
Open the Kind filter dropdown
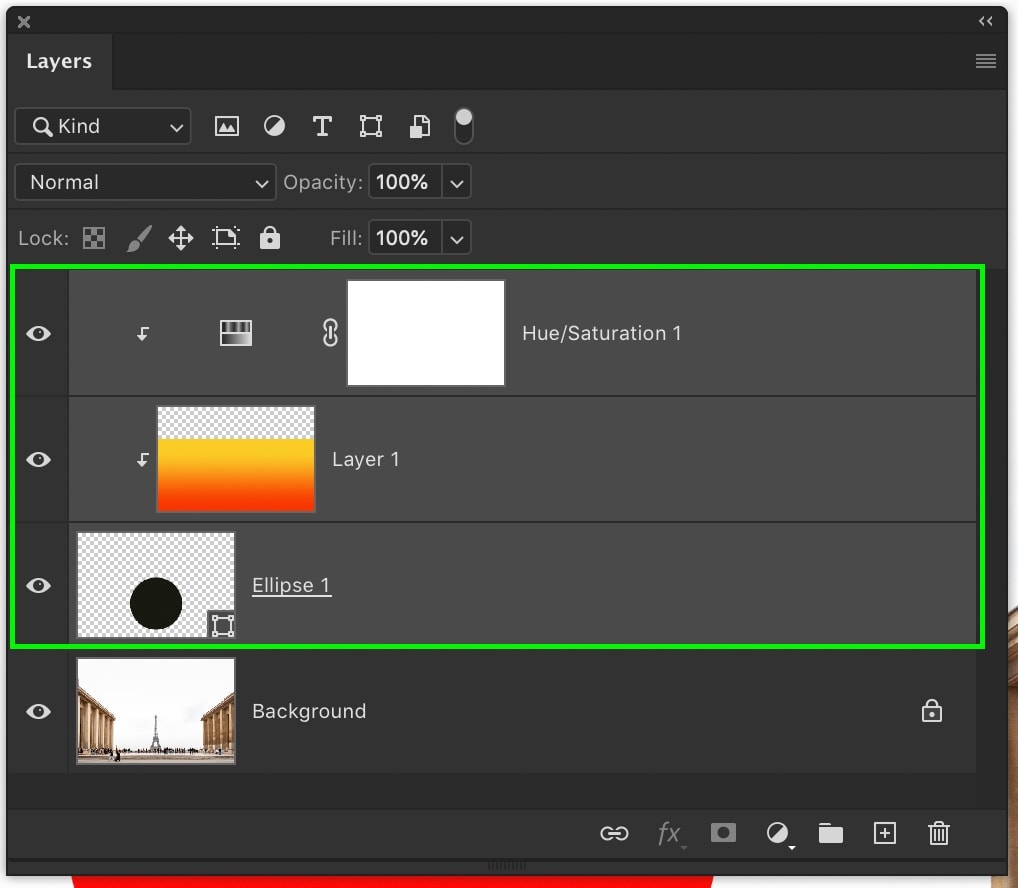[102, 126]
